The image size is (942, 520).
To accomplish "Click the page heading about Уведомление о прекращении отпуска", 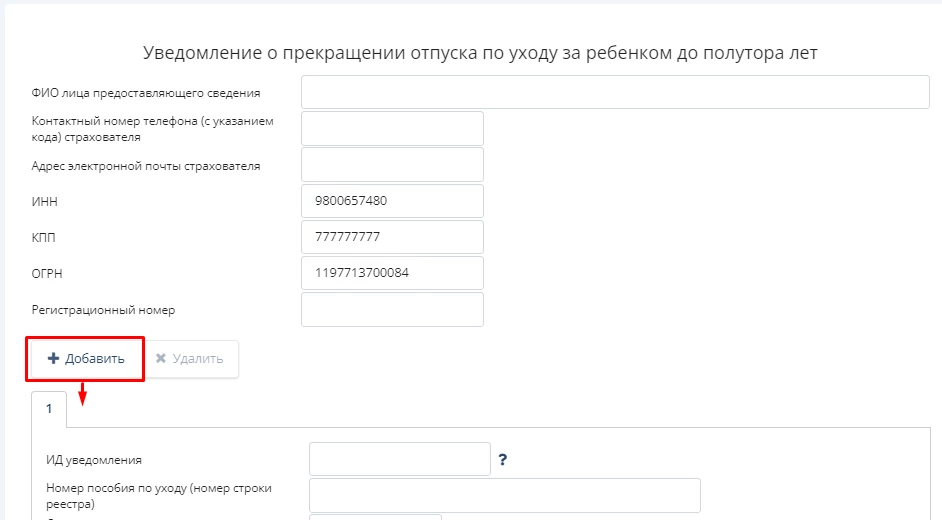I will tap(480, 53).
